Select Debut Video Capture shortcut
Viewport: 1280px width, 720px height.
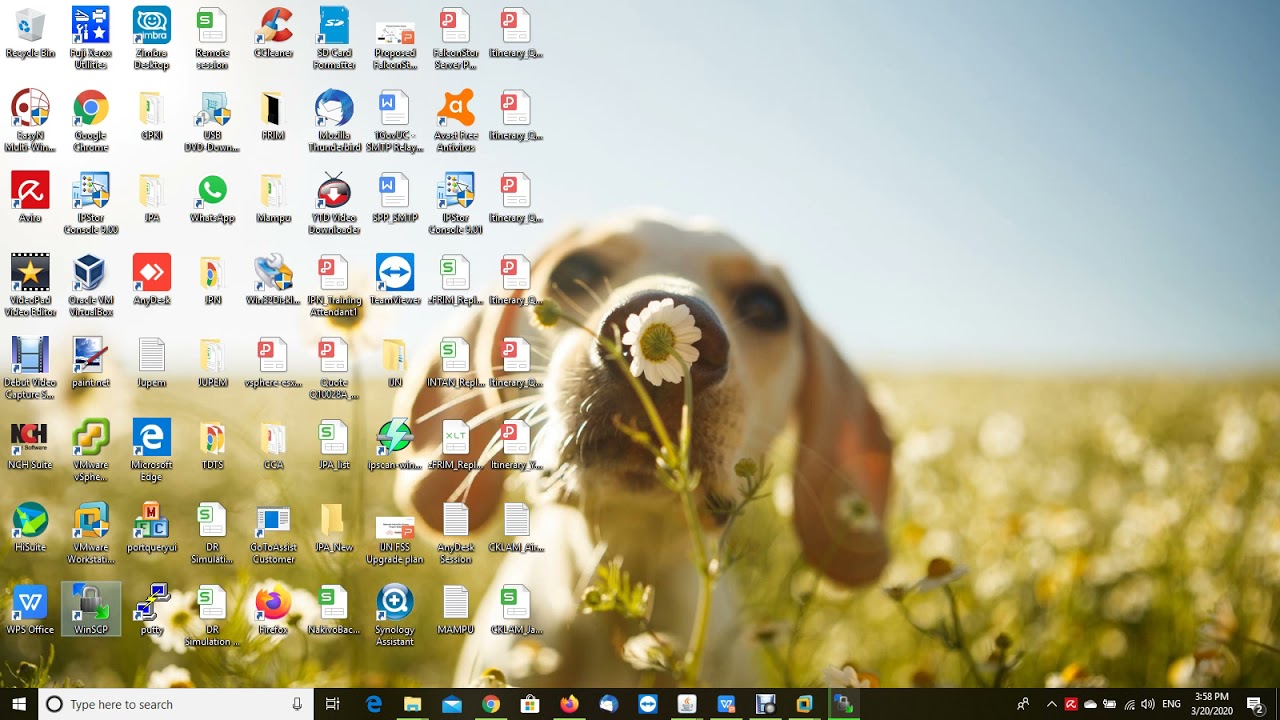click(x=30, y=367)
